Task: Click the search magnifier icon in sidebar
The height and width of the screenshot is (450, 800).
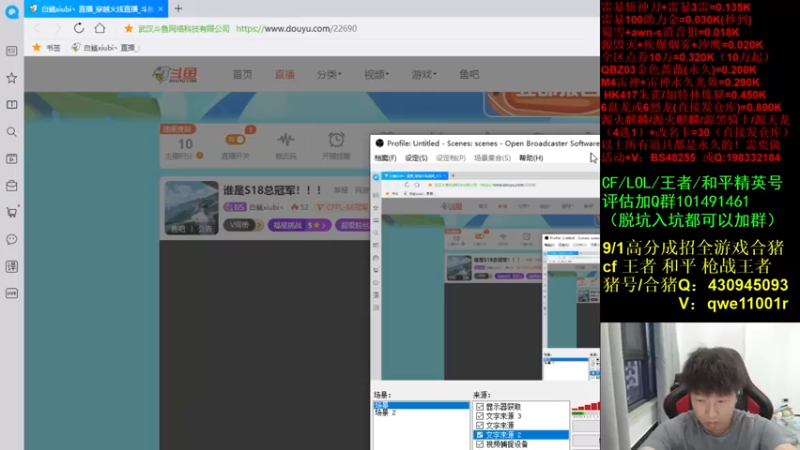Action: point(12,132)
